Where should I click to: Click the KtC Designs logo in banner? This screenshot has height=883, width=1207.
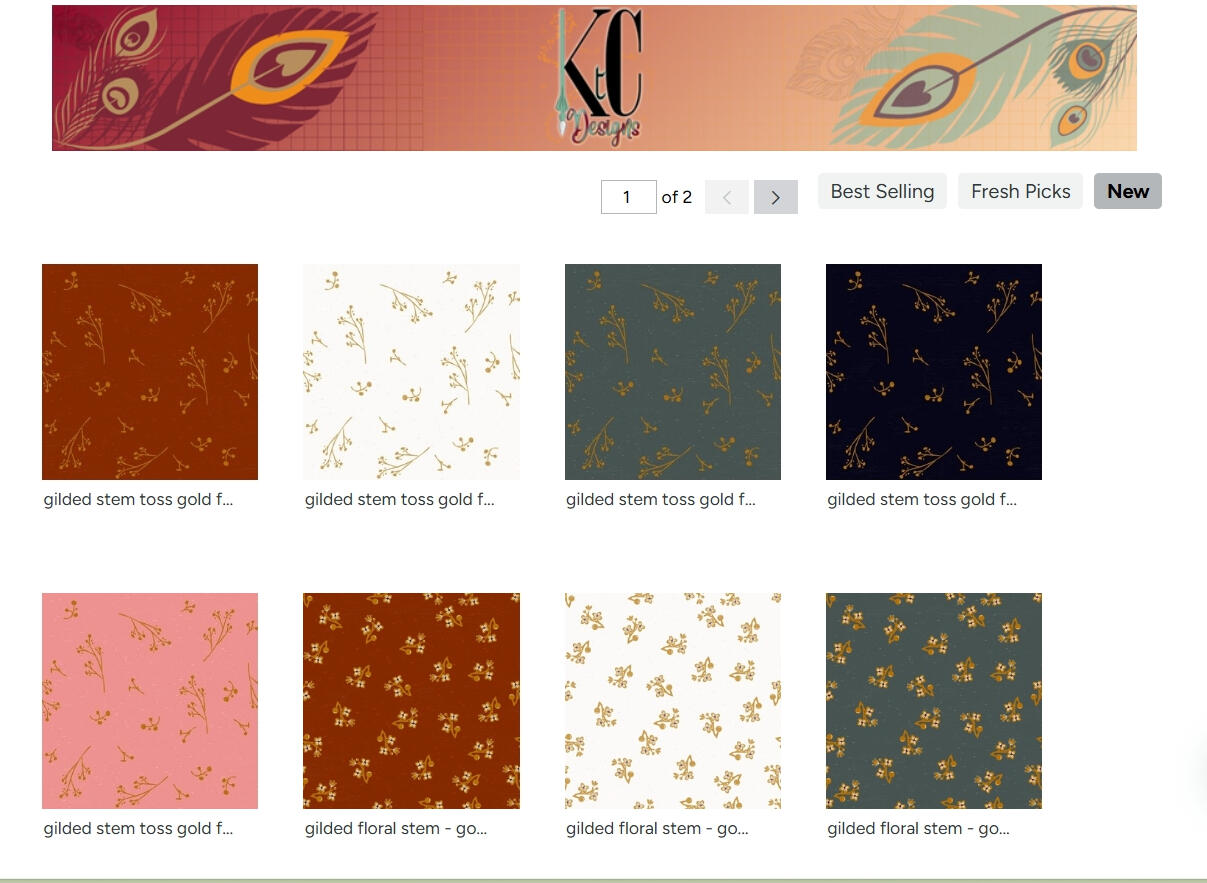[600, 78]
